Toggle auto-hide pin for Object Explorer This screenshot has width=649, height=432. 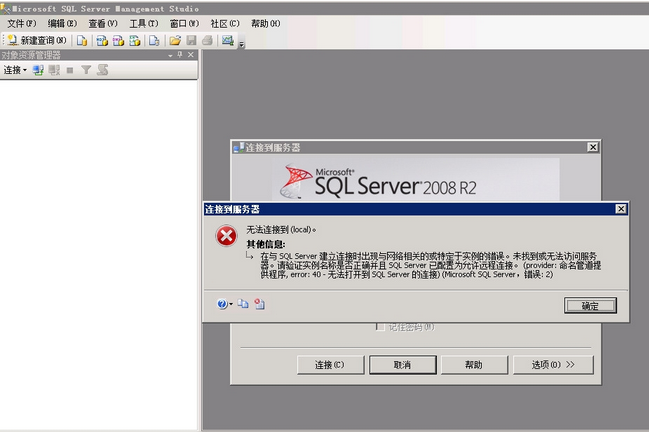[x=180, y=55]
